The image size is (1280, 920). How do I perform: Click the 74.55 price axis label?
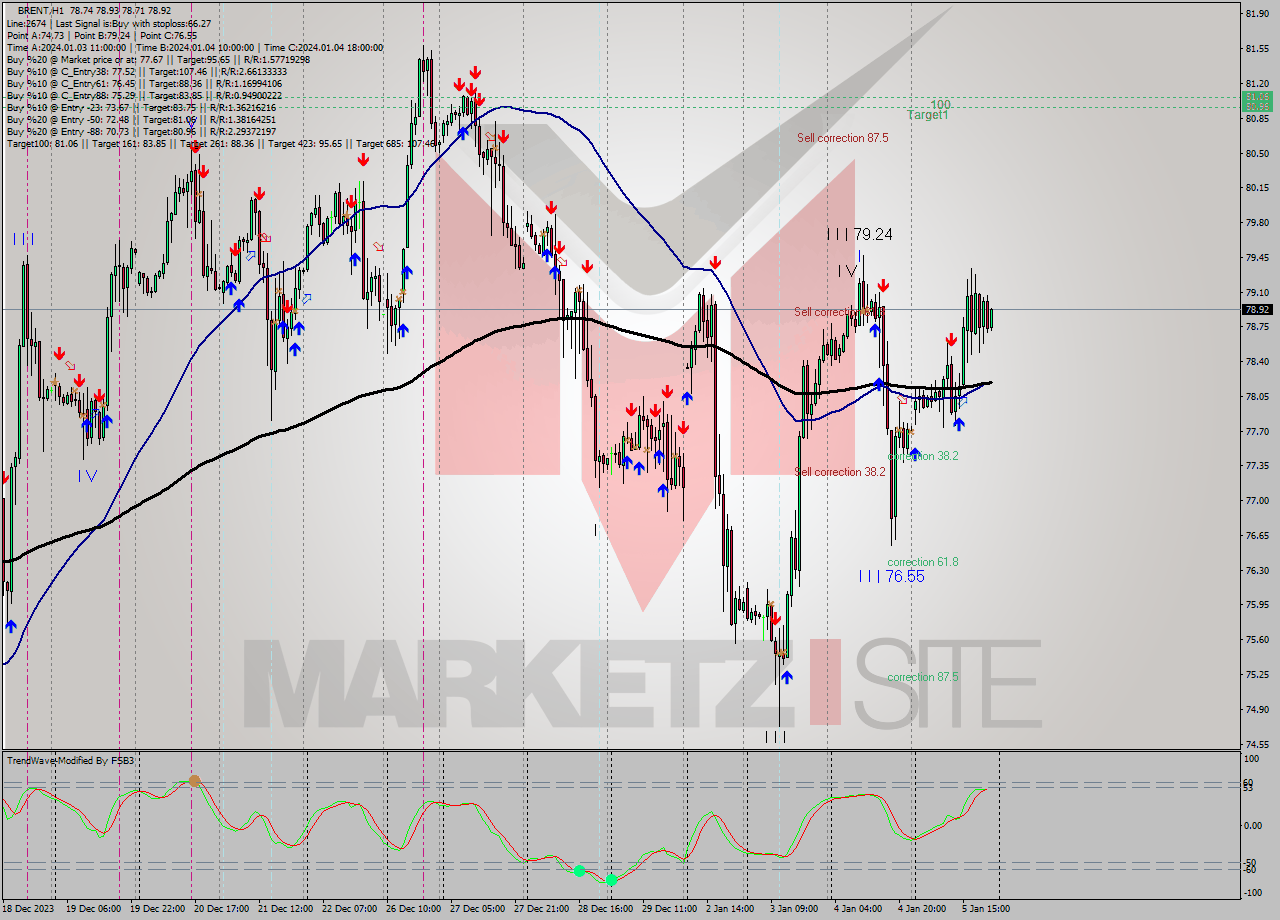point(1256,744)
